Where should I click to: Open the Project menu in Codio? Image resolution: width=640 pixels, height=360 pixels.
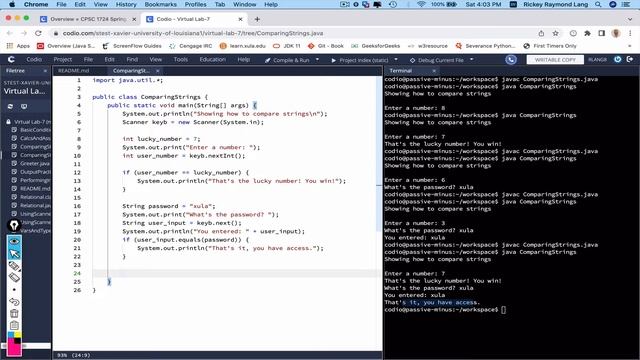(x=62, y=60)
